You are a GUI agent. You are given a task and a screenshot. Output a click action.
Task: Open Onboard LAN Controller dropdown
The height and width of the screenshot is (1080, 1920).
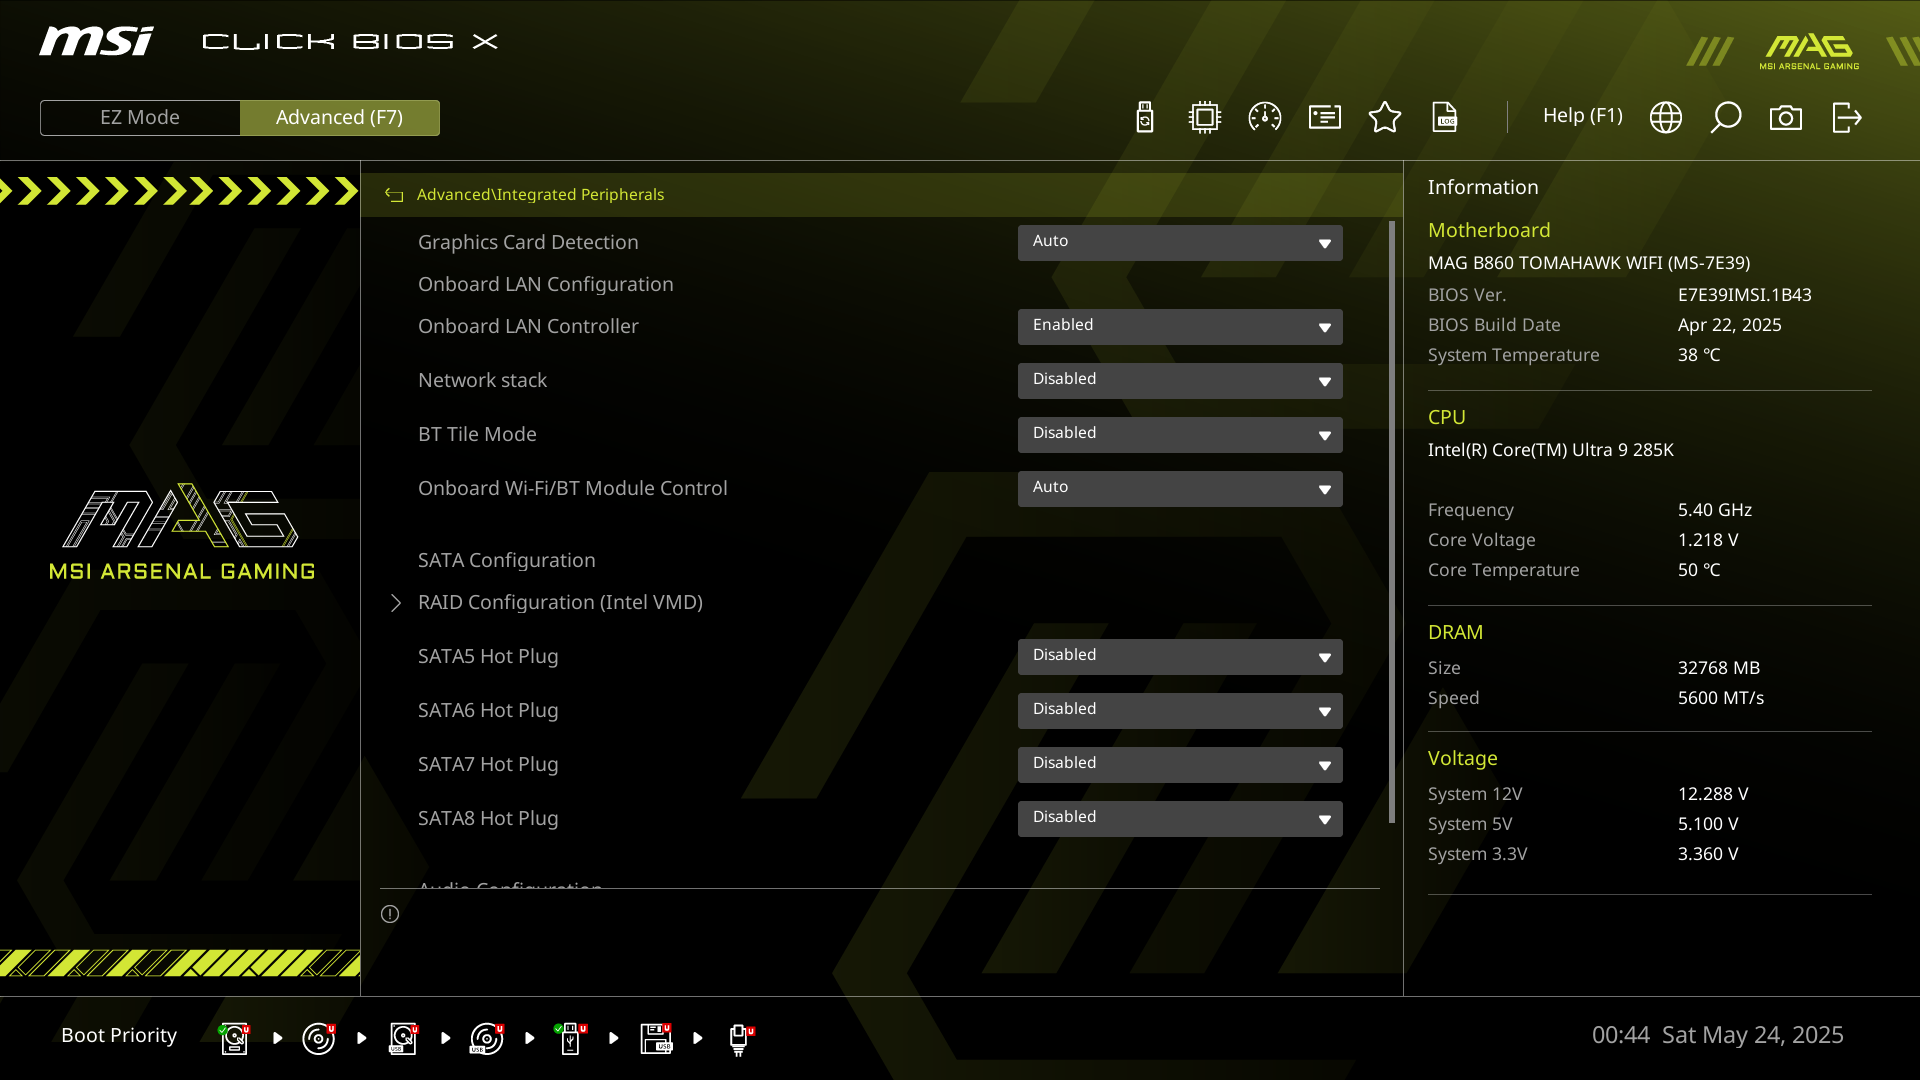point(1180,326)
